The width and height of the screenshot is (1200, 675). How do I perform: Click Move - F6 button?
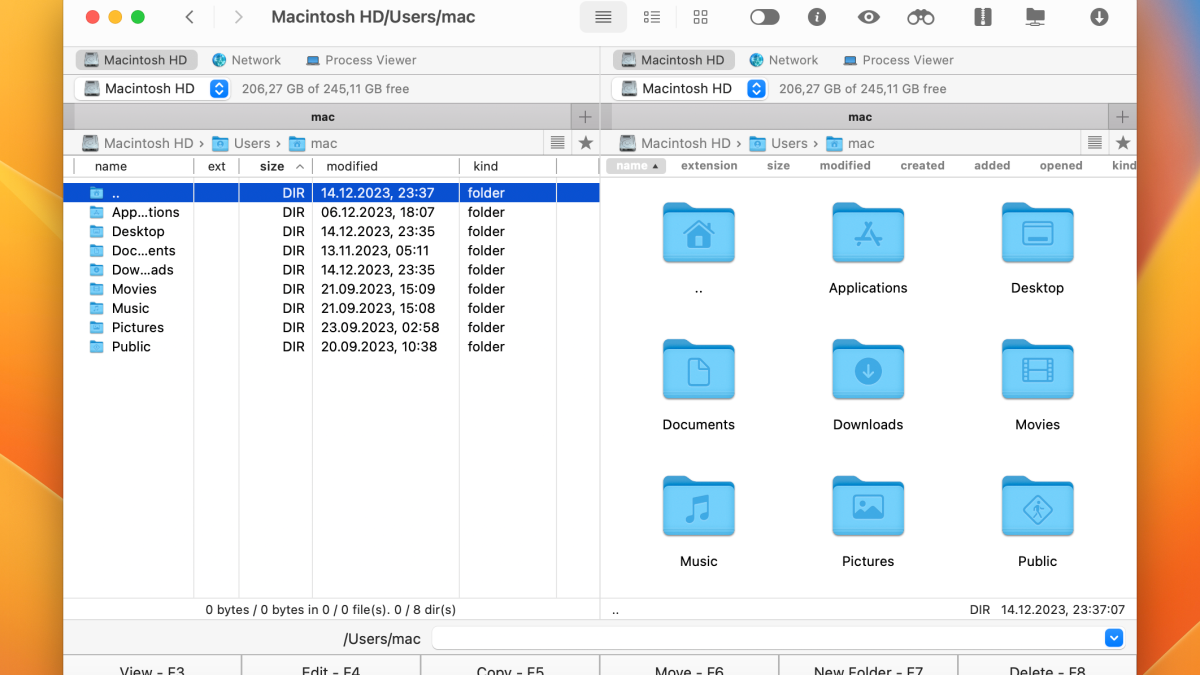click(689, 667)
